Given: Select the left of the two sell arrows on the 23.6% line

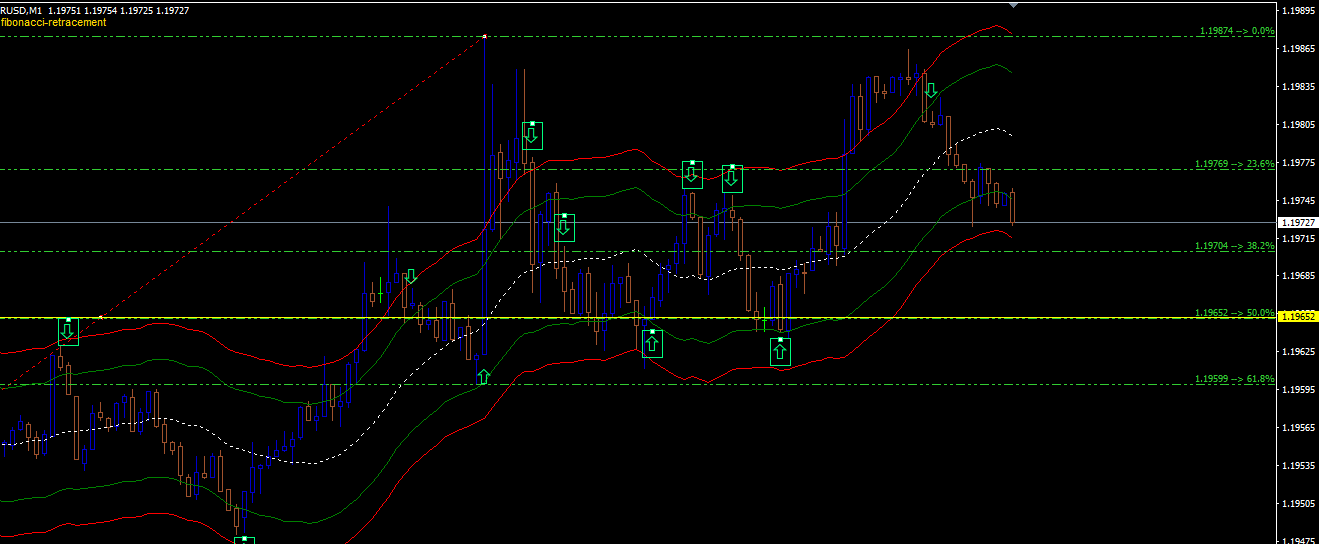Looking at the screenshot, I should point(691,175).
